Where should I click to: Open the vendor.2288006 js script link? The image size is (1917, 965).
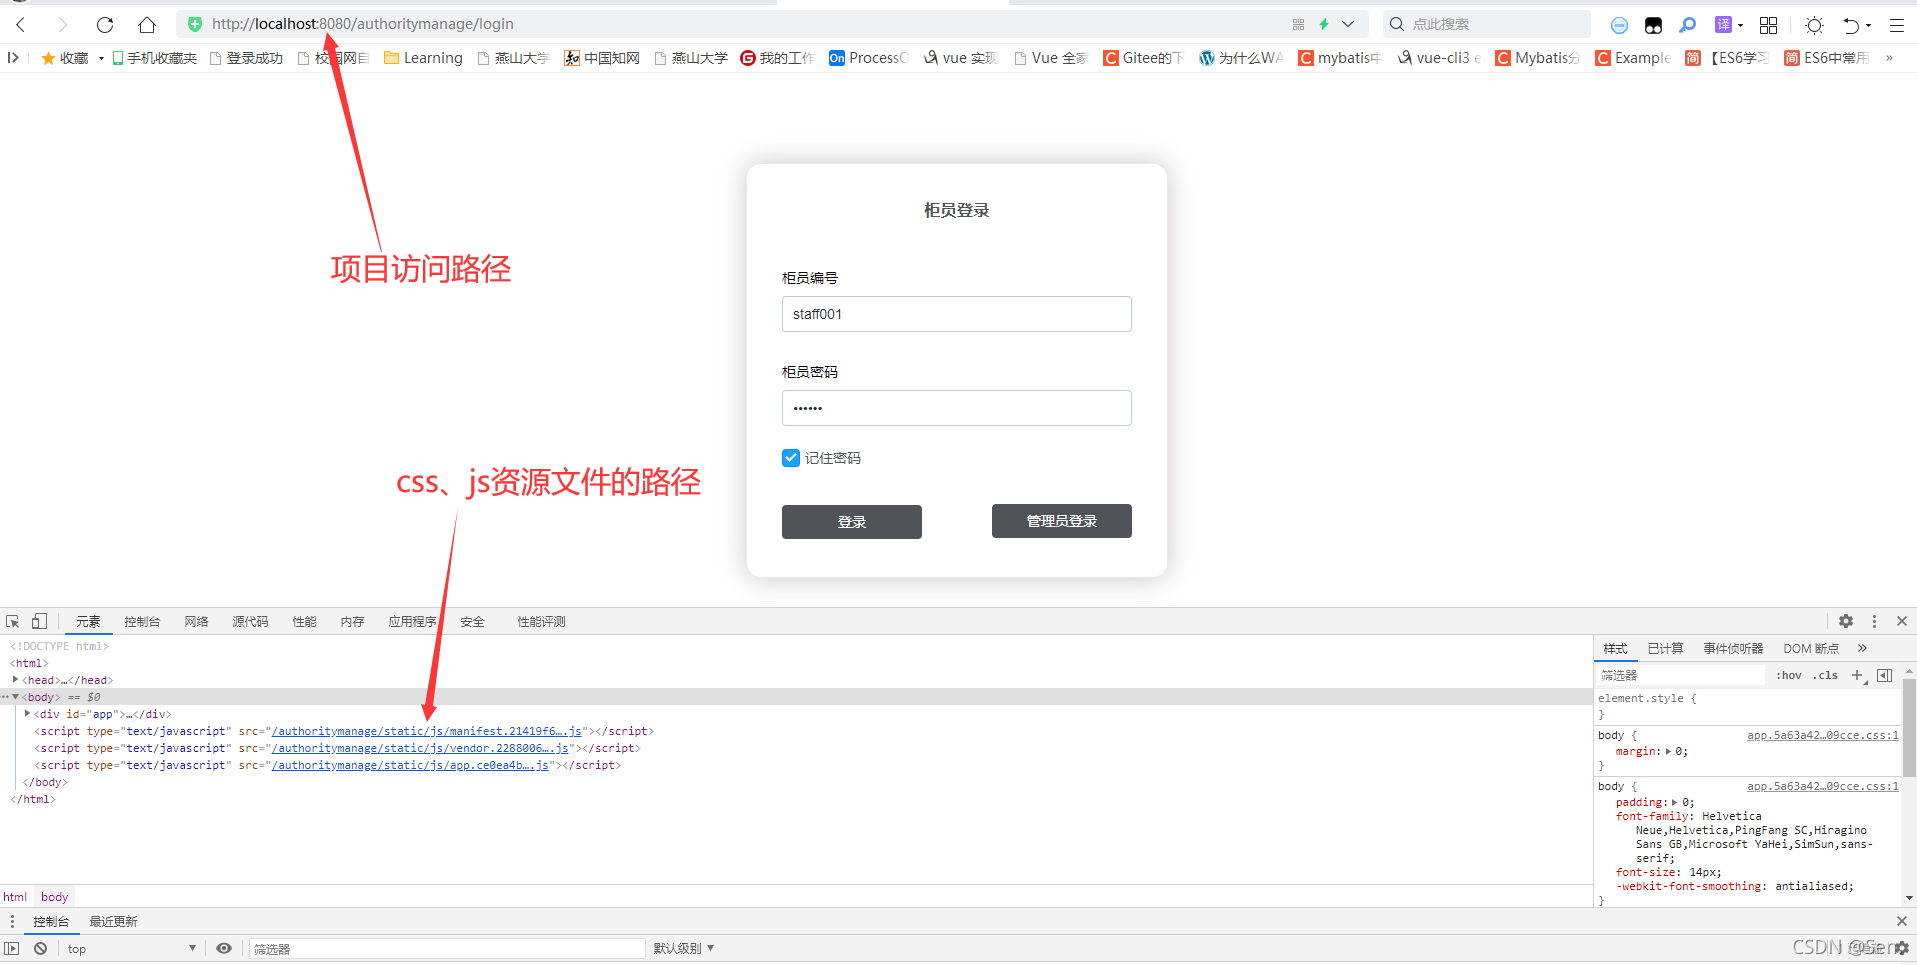click(x=420, y=748)
